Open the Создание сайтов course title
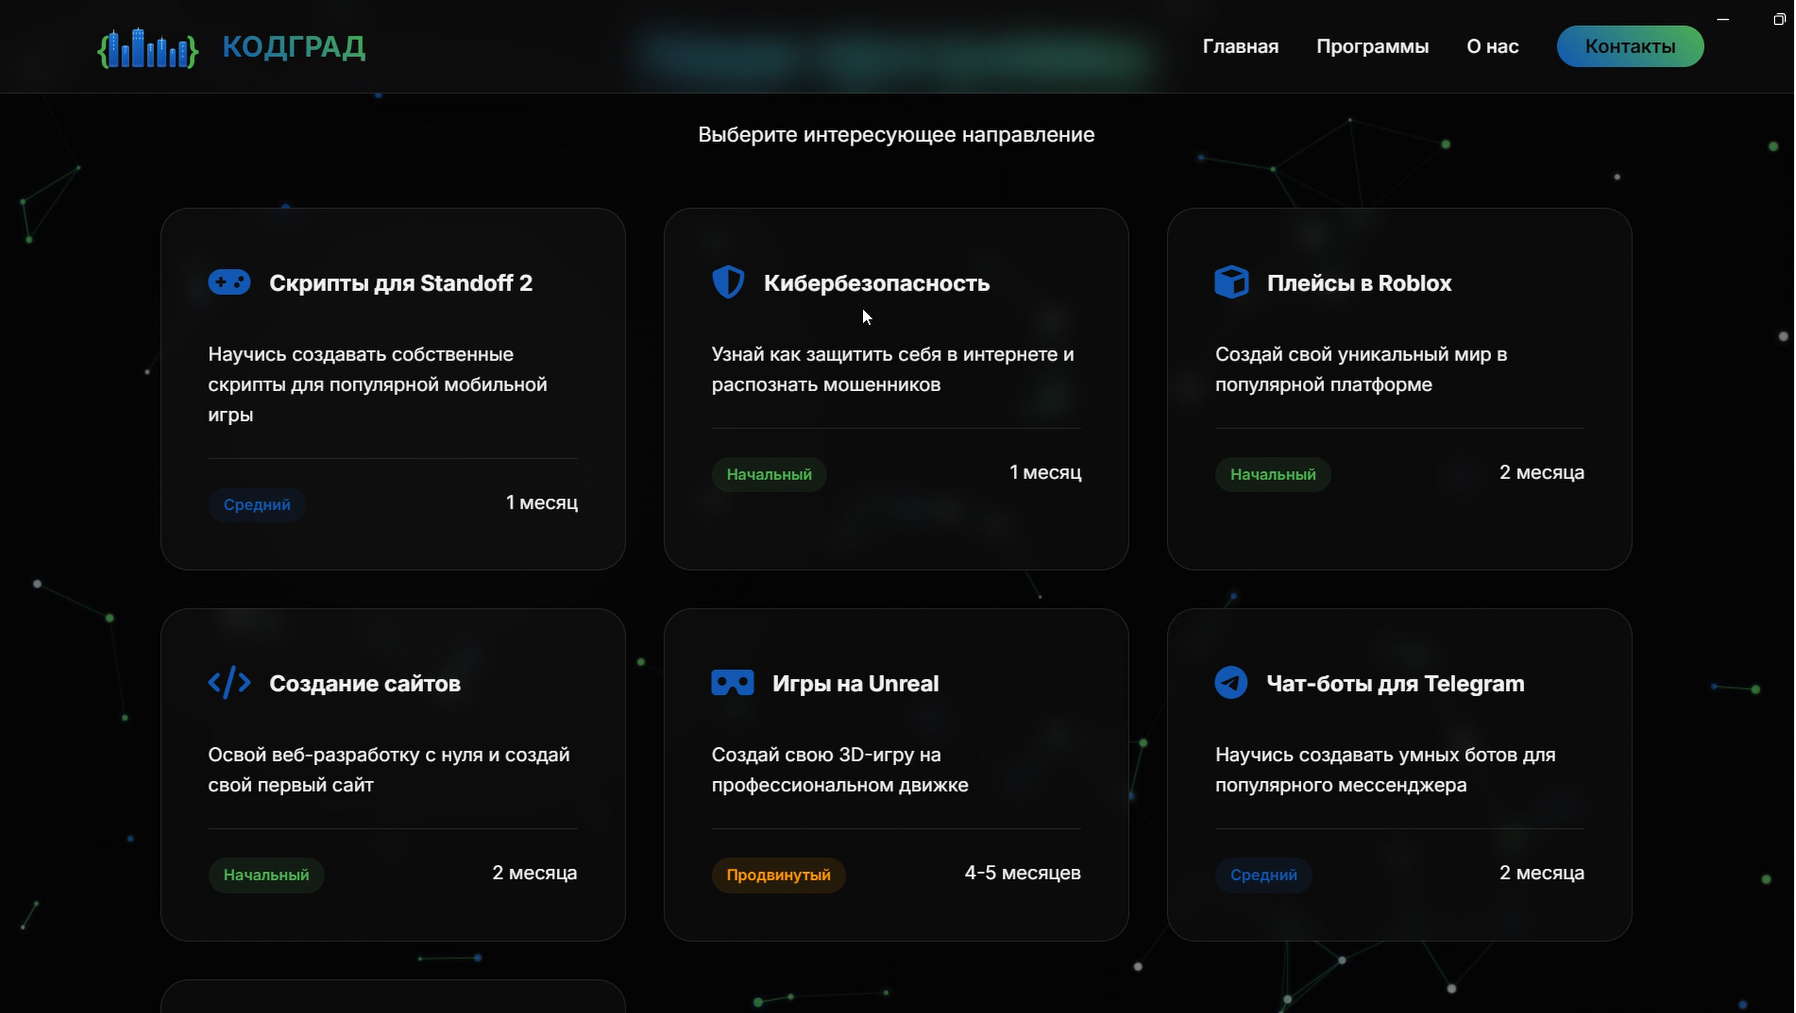Image resolution: width=1796 pixels, height=1013 pixels. click(x=365, y=684)
